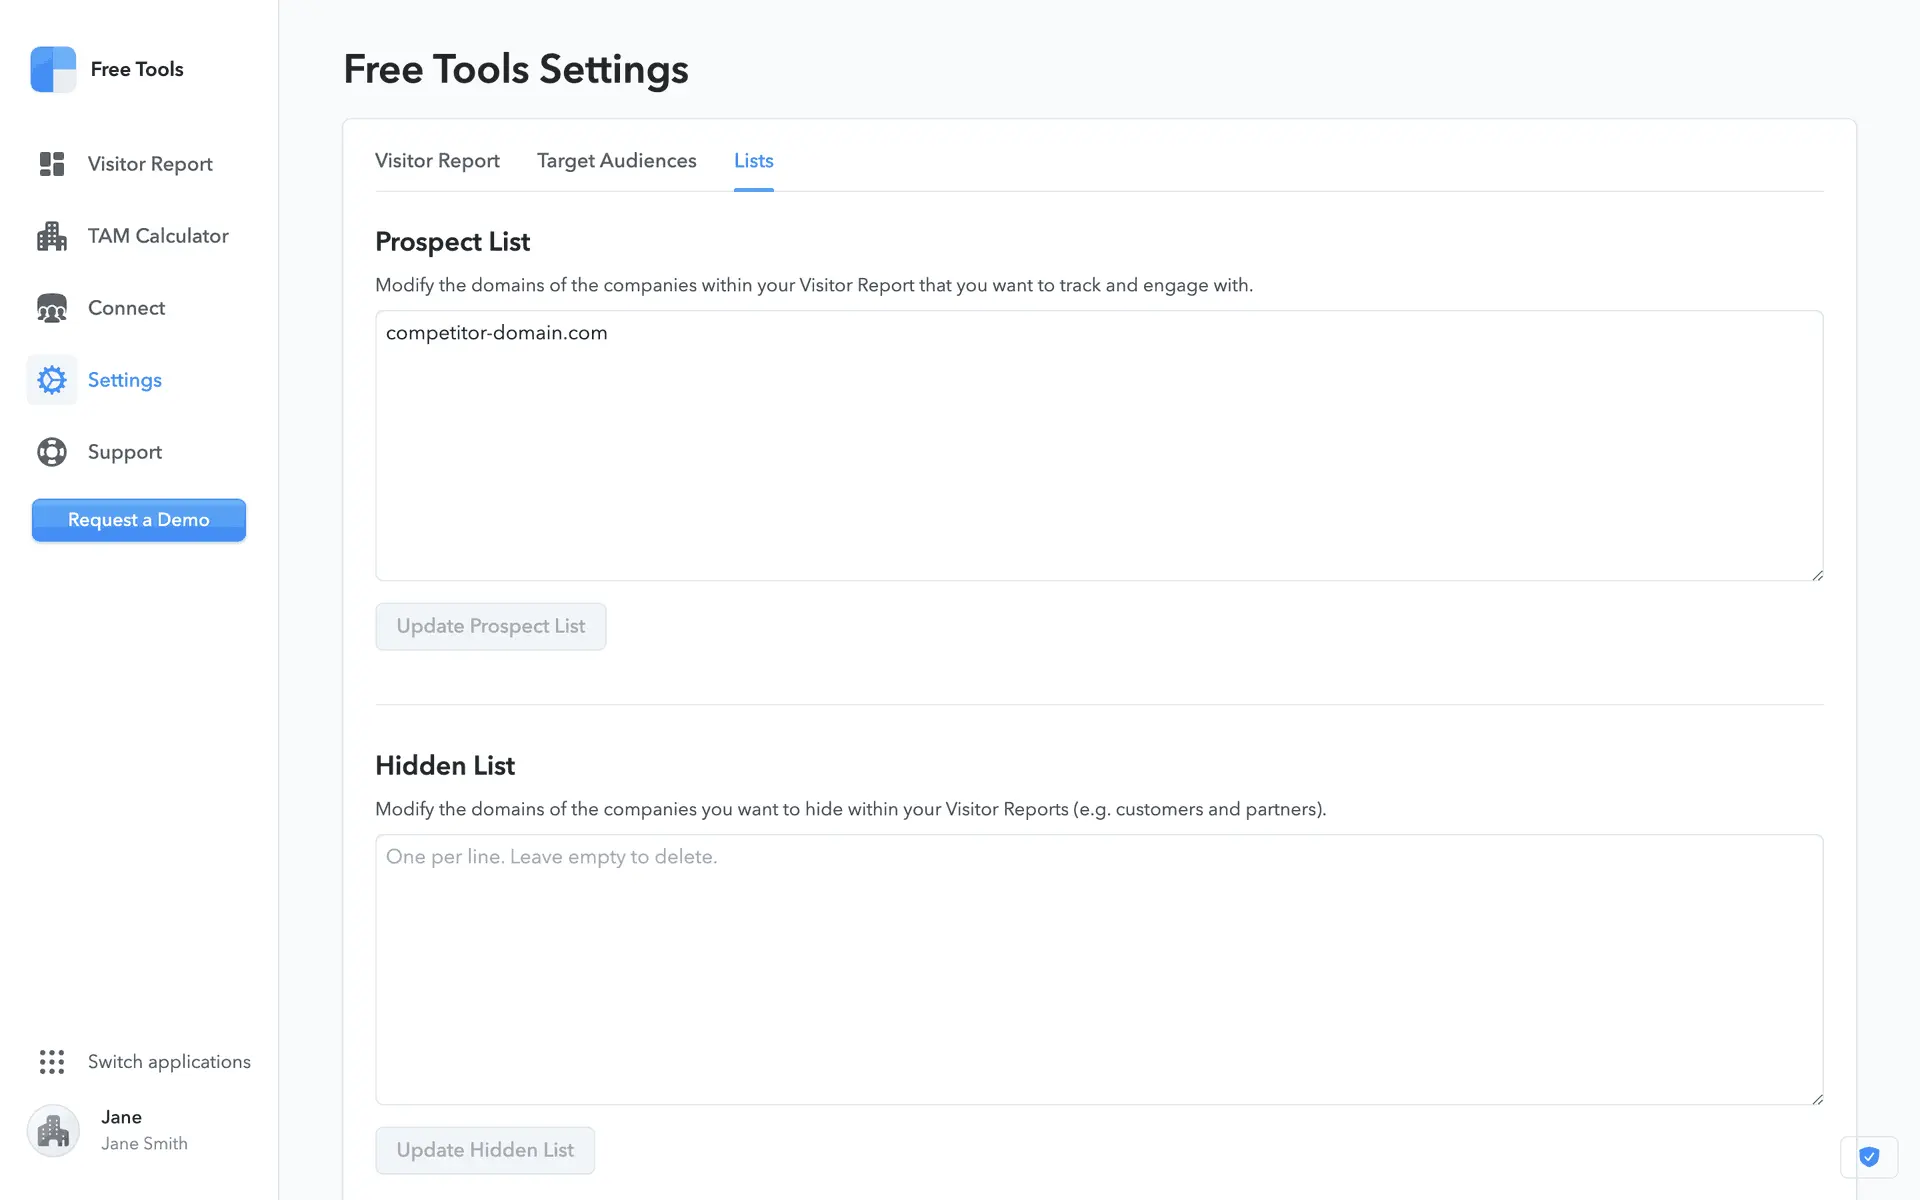Switch to the Visitor Report tab
The image size is (1920, 1200).
click(437, 161)
